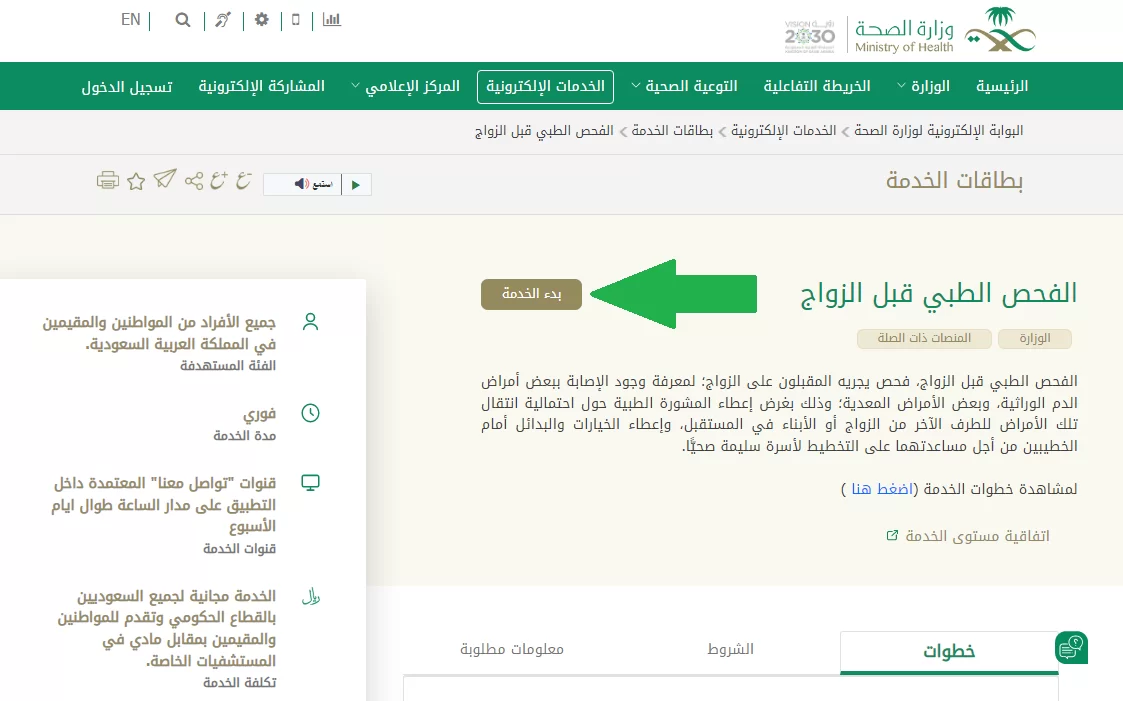Click the mobile phone icon

[x=296, y=19]
